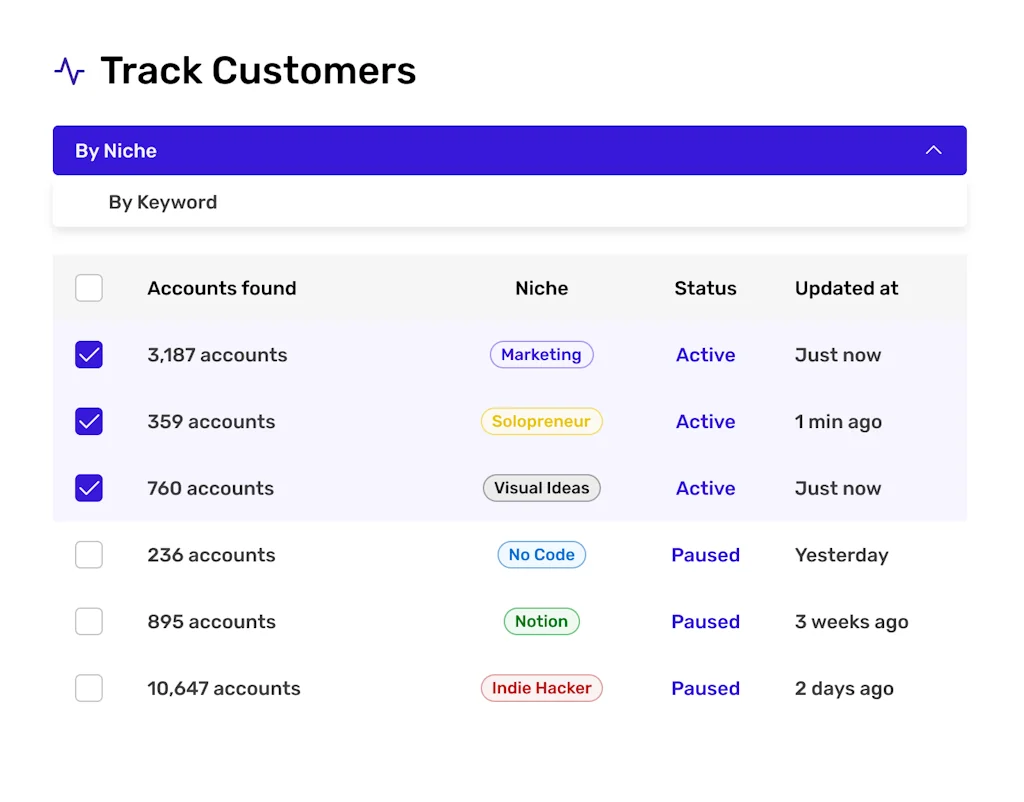This screenshot has height=802, width=1024.
Task: Enable the checkbox for 236 accounts
Action: pyautogui.click(x=89, y=554)
